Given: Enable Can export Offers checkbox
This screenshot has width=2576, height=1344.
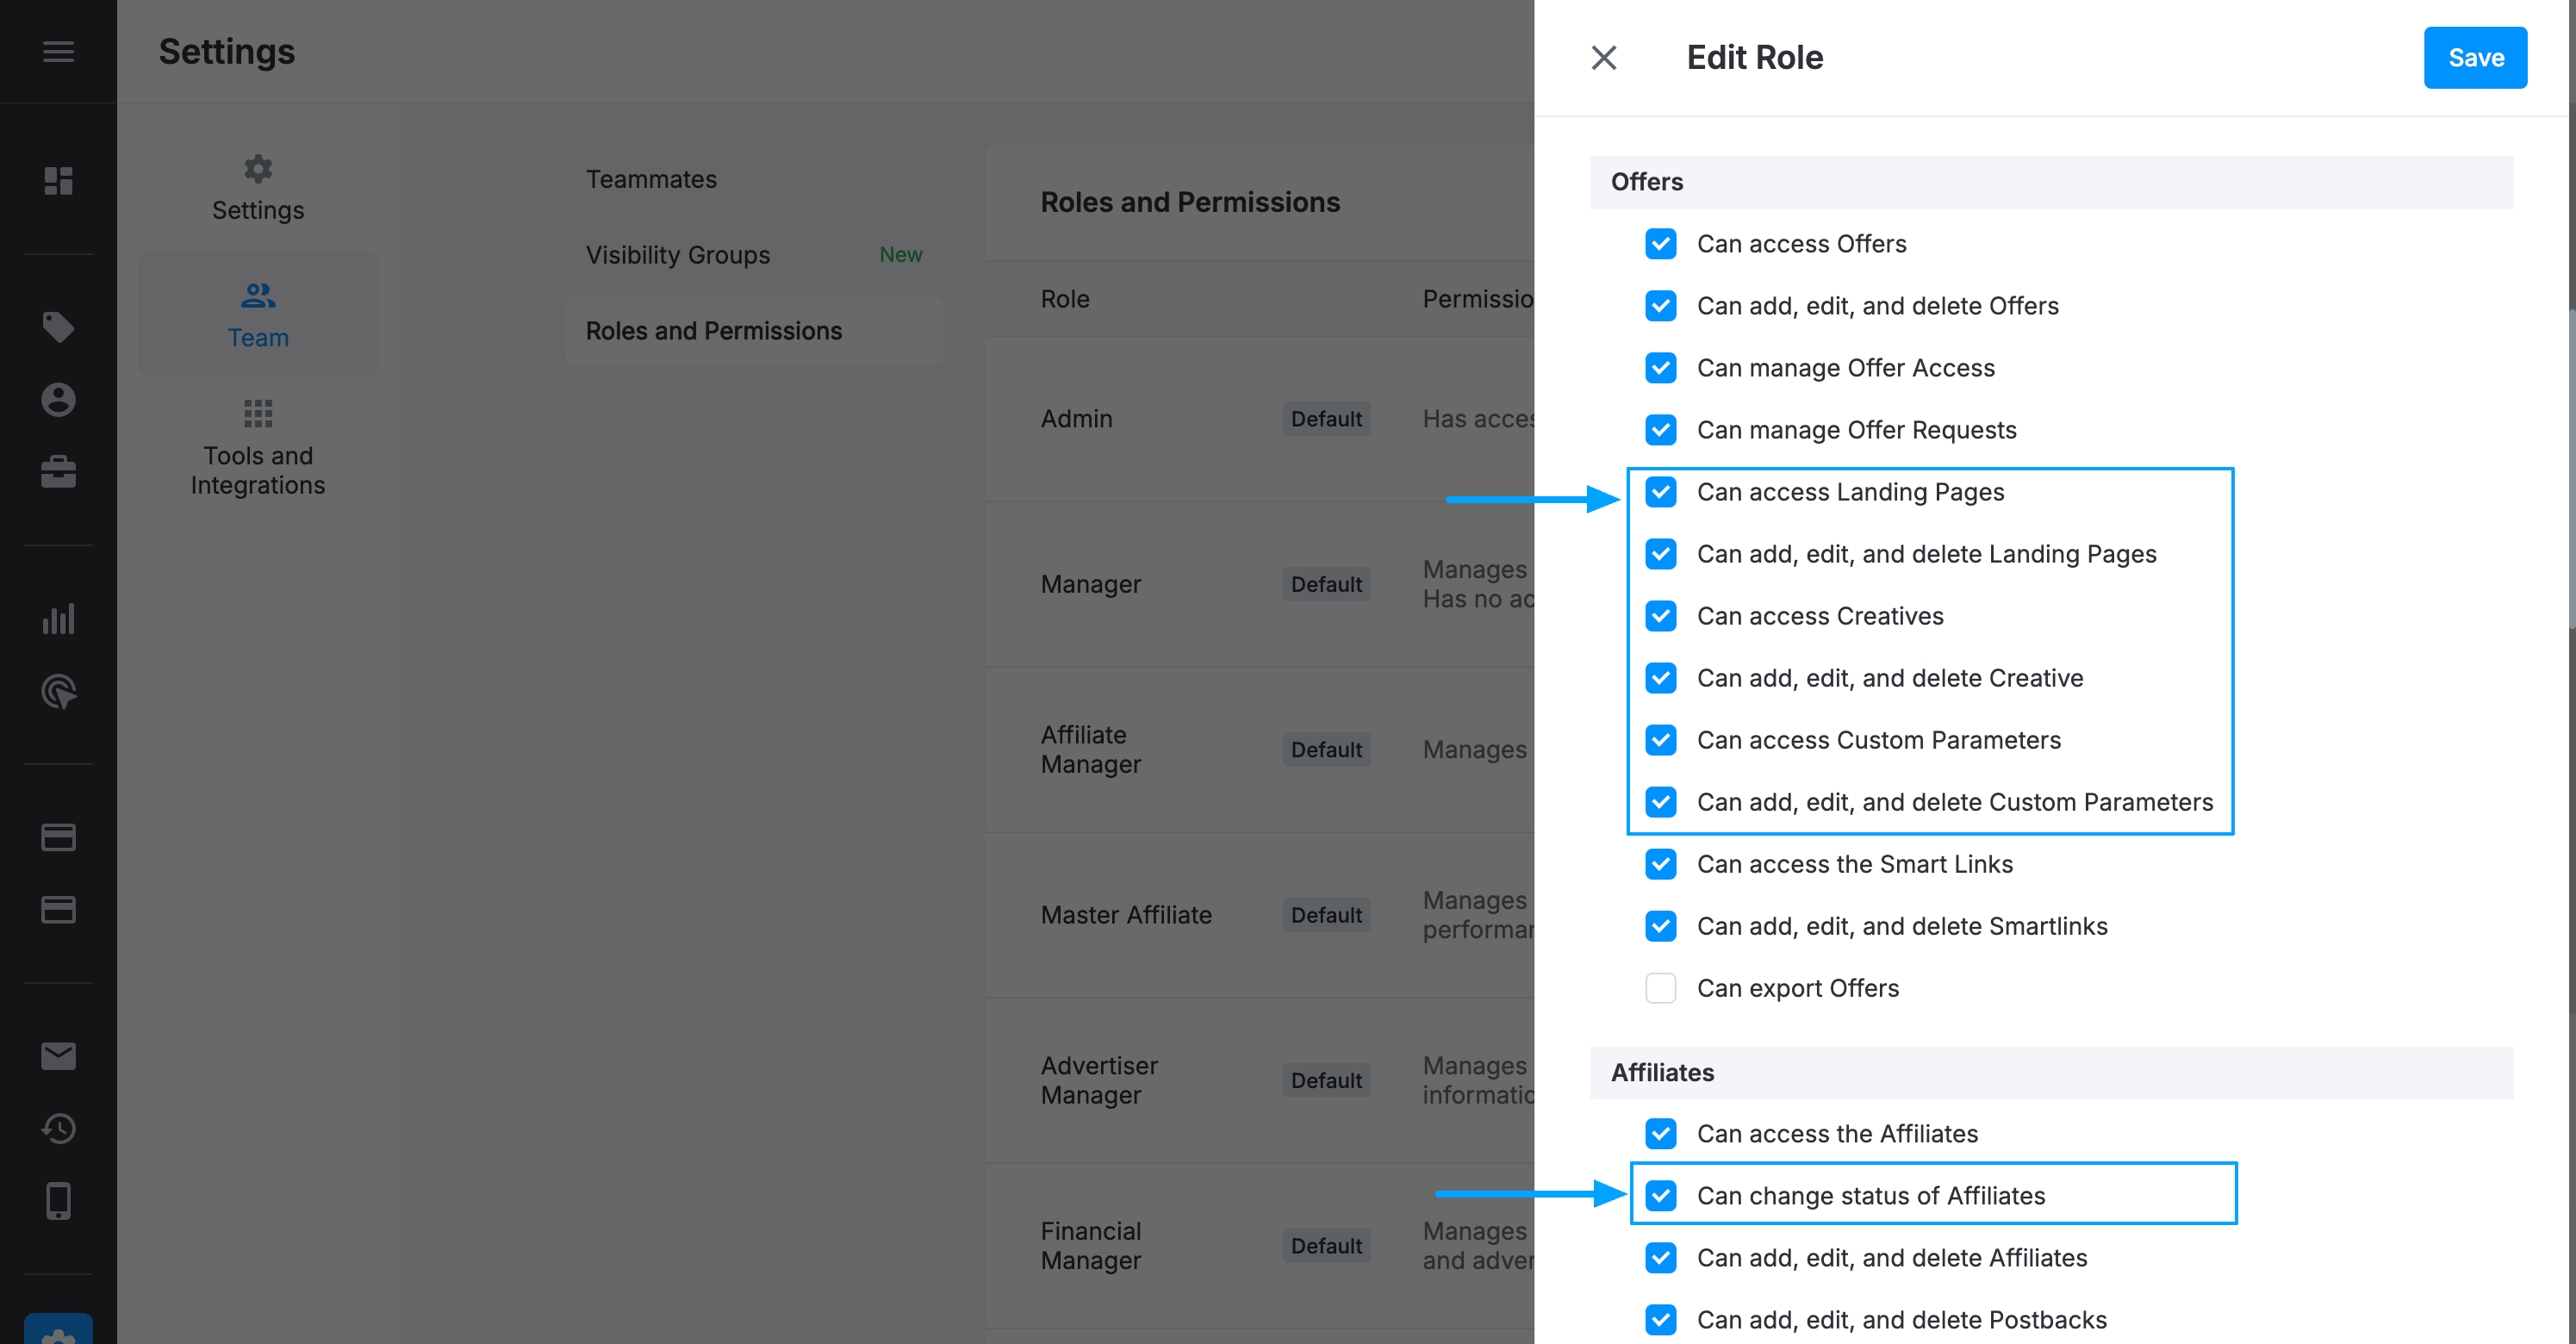Looking at the screenshot, I should (1661, 988).
